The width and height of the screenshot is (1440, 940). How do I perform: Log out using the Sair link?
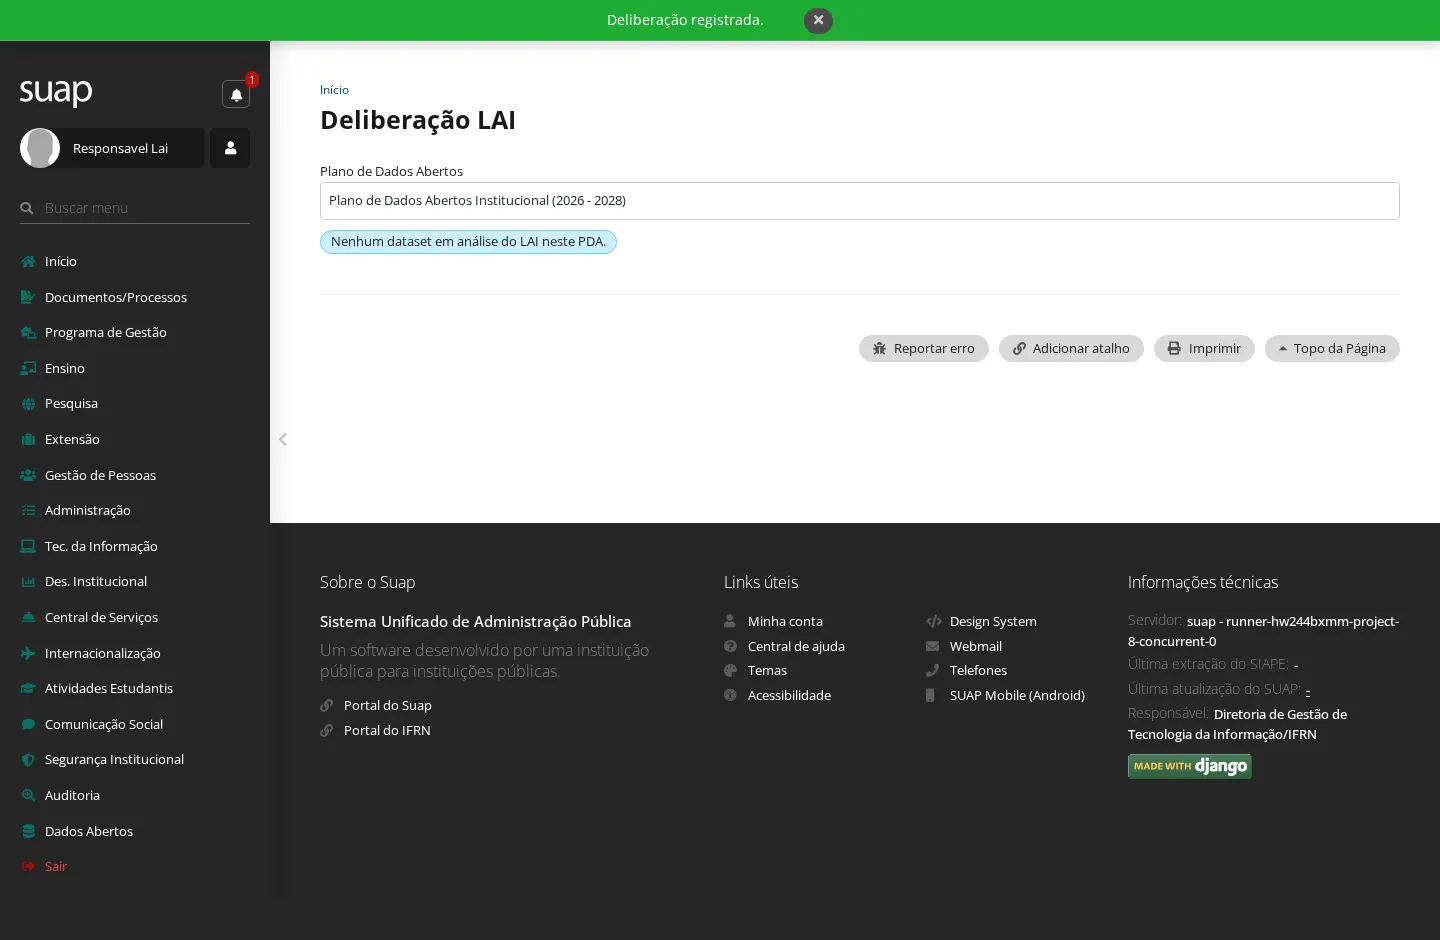tap(56, 866)
